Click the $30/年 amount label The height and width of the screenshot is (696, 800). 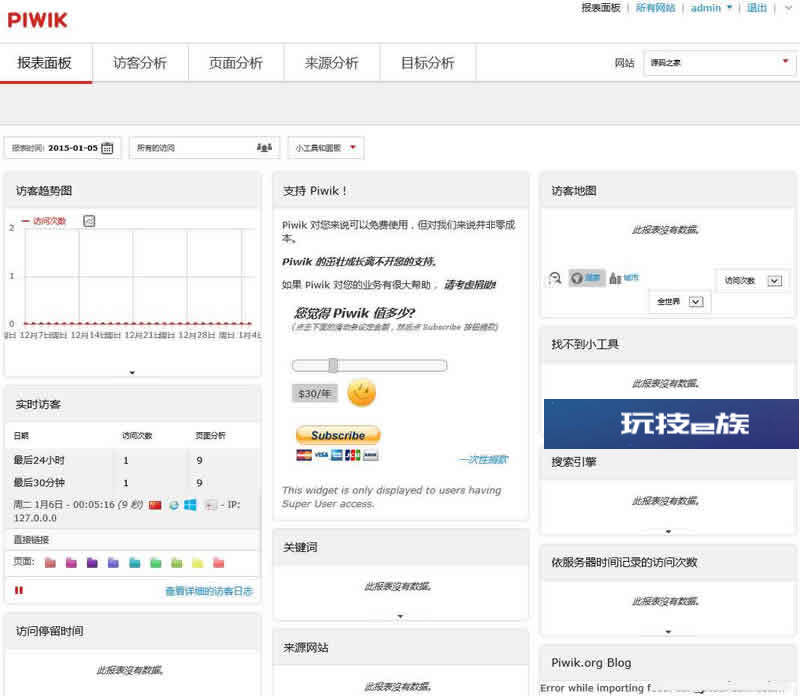coord(315,393)
